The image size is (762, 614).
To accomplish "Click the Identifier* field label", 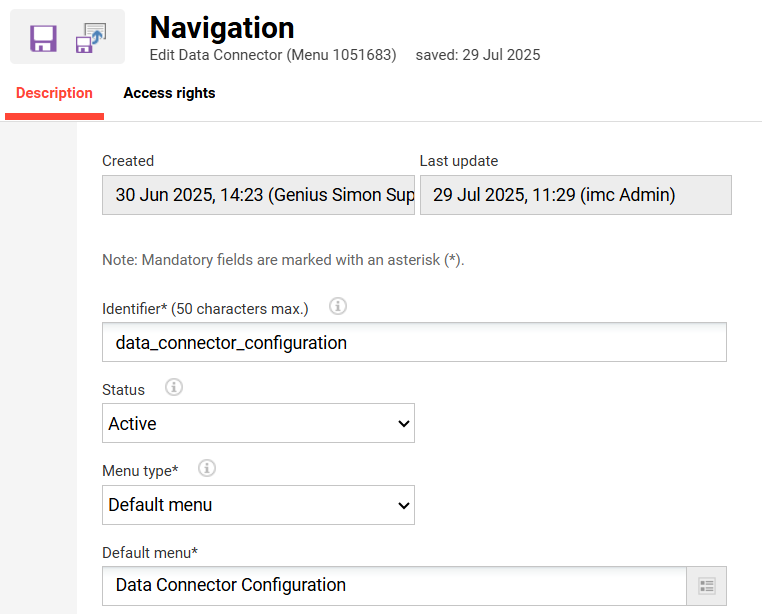I will pos(205,307).
